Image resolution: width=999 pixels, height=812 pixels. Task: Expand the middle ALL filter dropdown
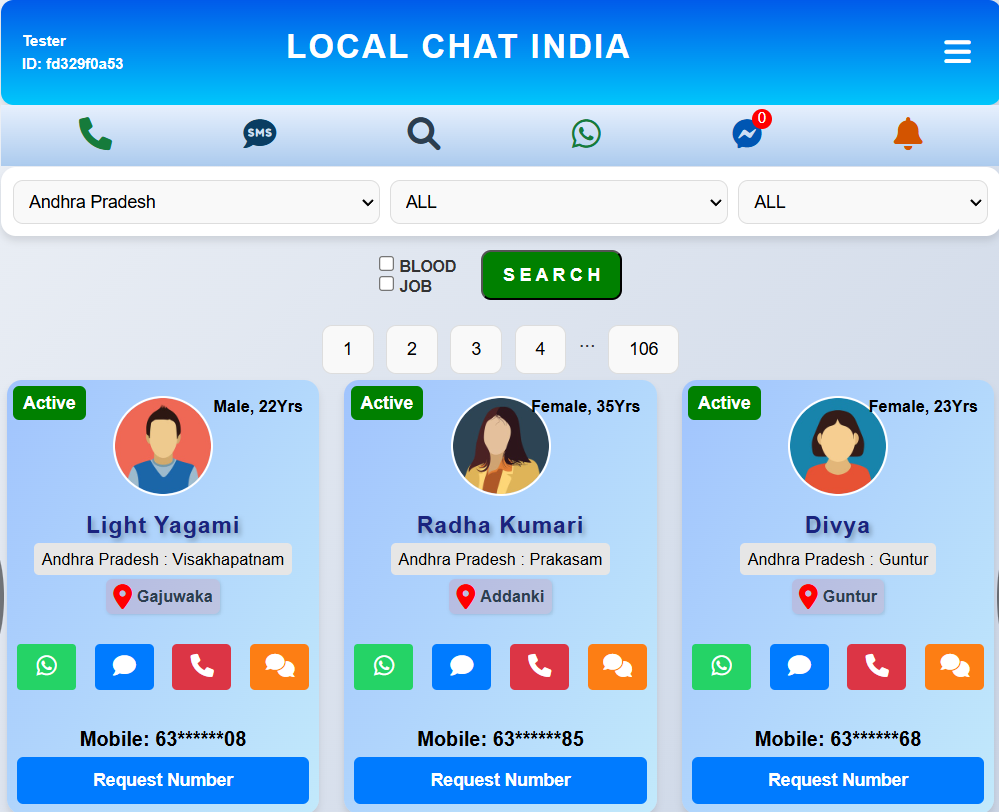pos(558,202)
